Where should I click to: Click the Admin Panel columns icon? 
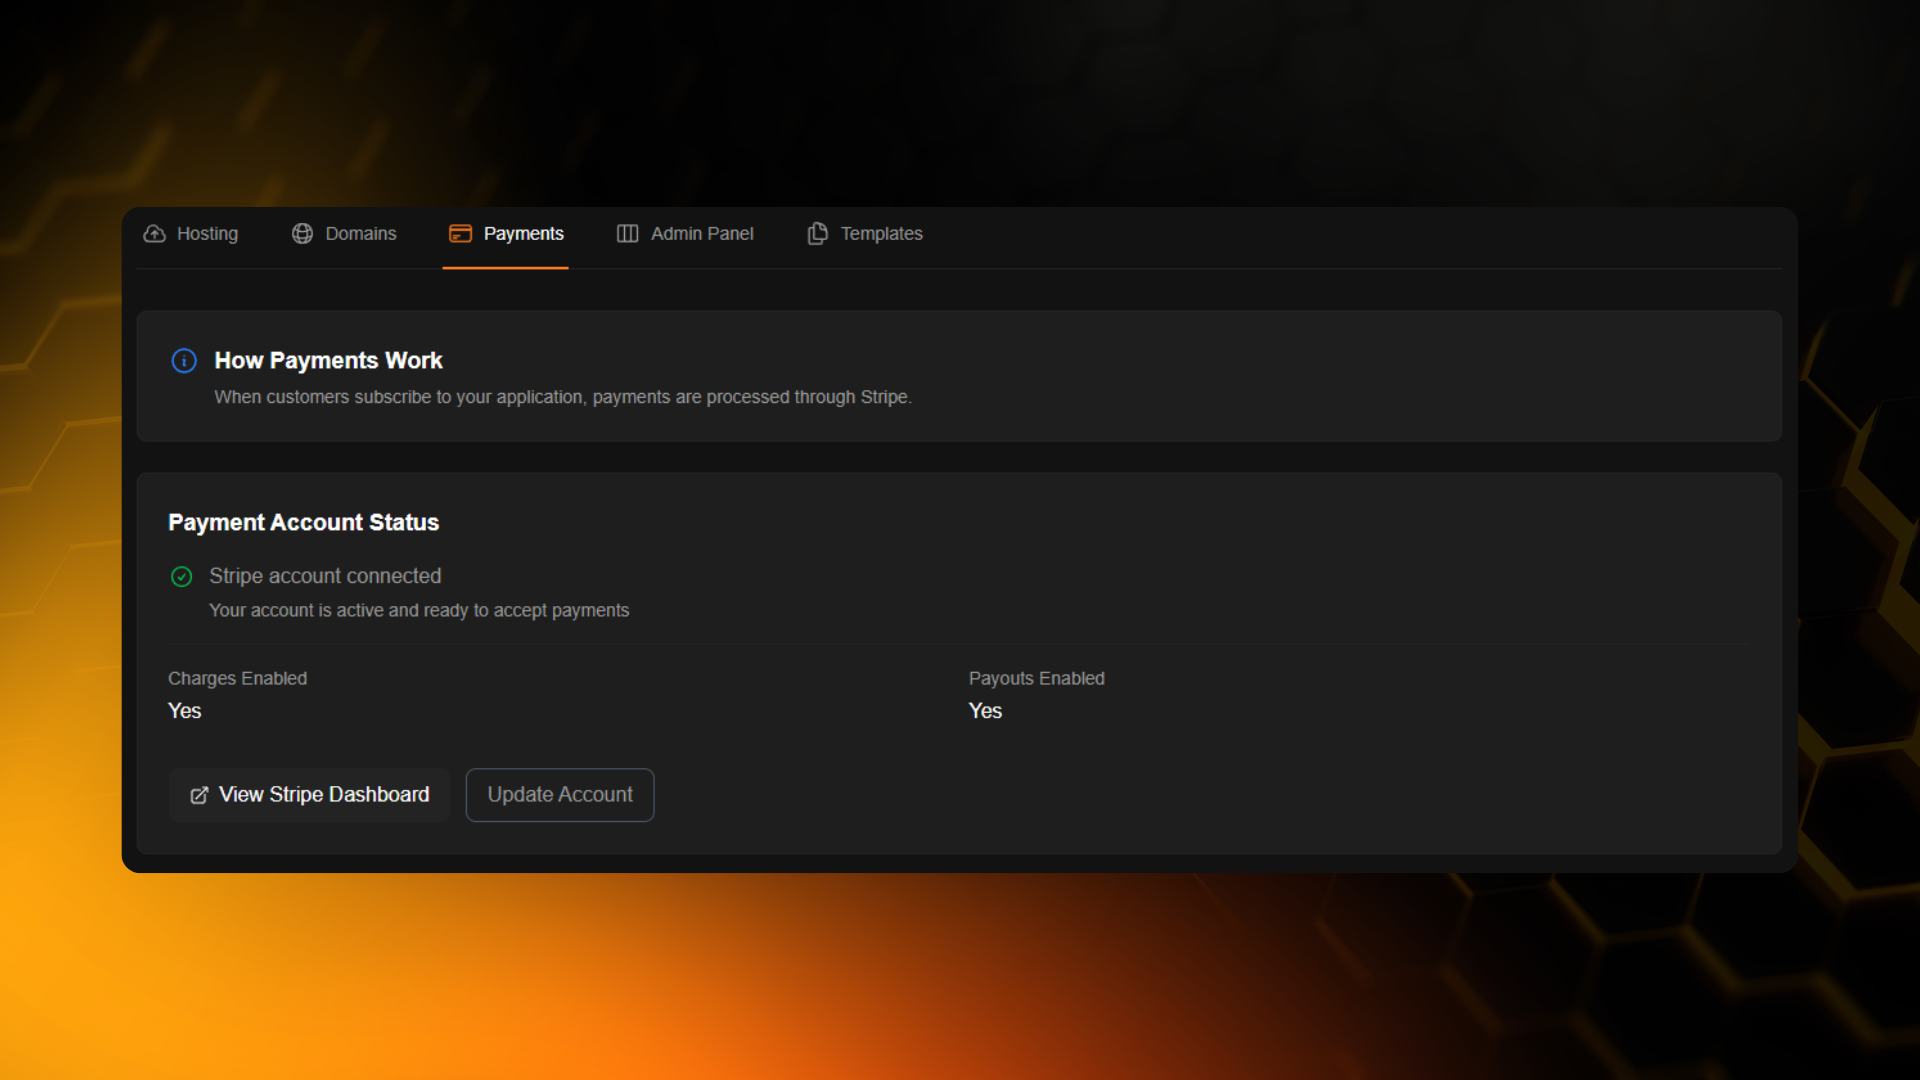(627, 233)
